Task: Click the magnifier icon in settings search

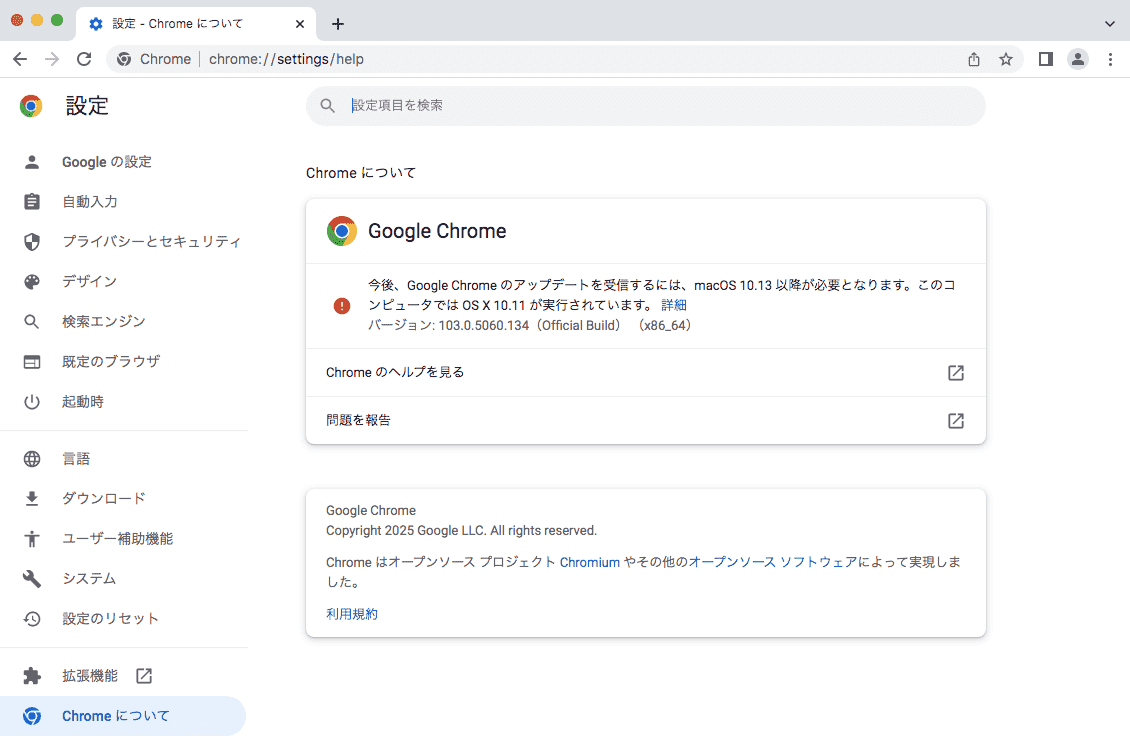Action: point(327,106)
